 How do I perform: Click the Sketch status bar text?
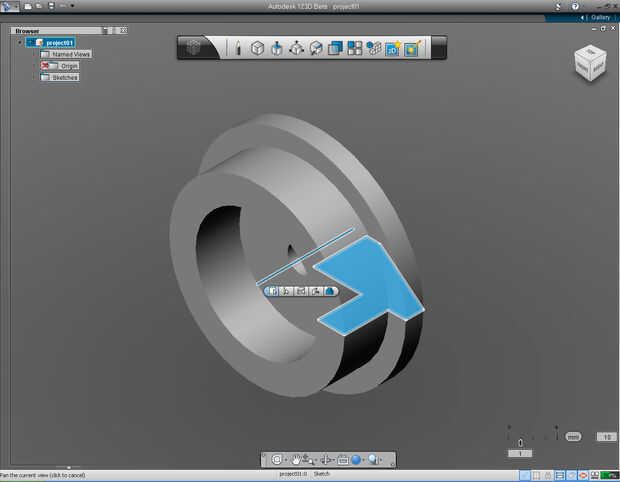tap(321, 474)
